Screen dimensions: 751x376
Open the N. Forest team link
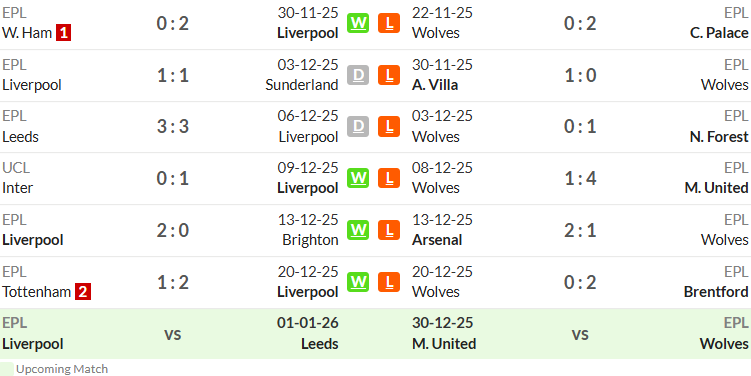(719, 137)
